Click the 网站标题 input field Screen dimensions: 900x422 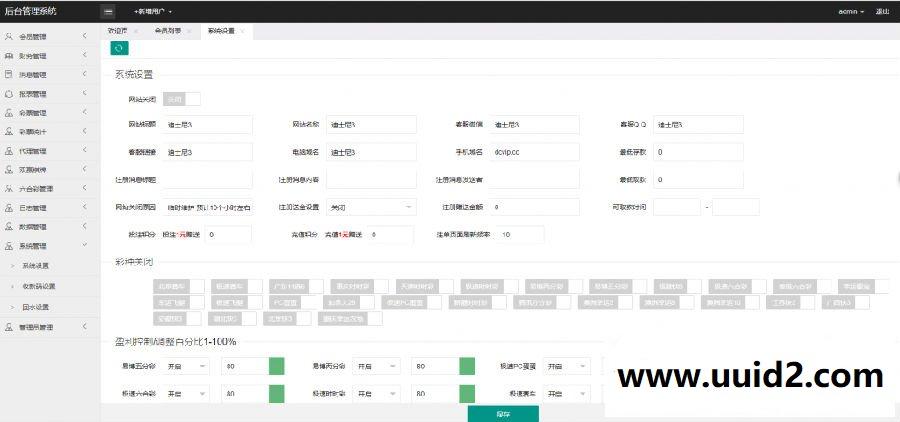pyautogui.click(x=207, y=125)
